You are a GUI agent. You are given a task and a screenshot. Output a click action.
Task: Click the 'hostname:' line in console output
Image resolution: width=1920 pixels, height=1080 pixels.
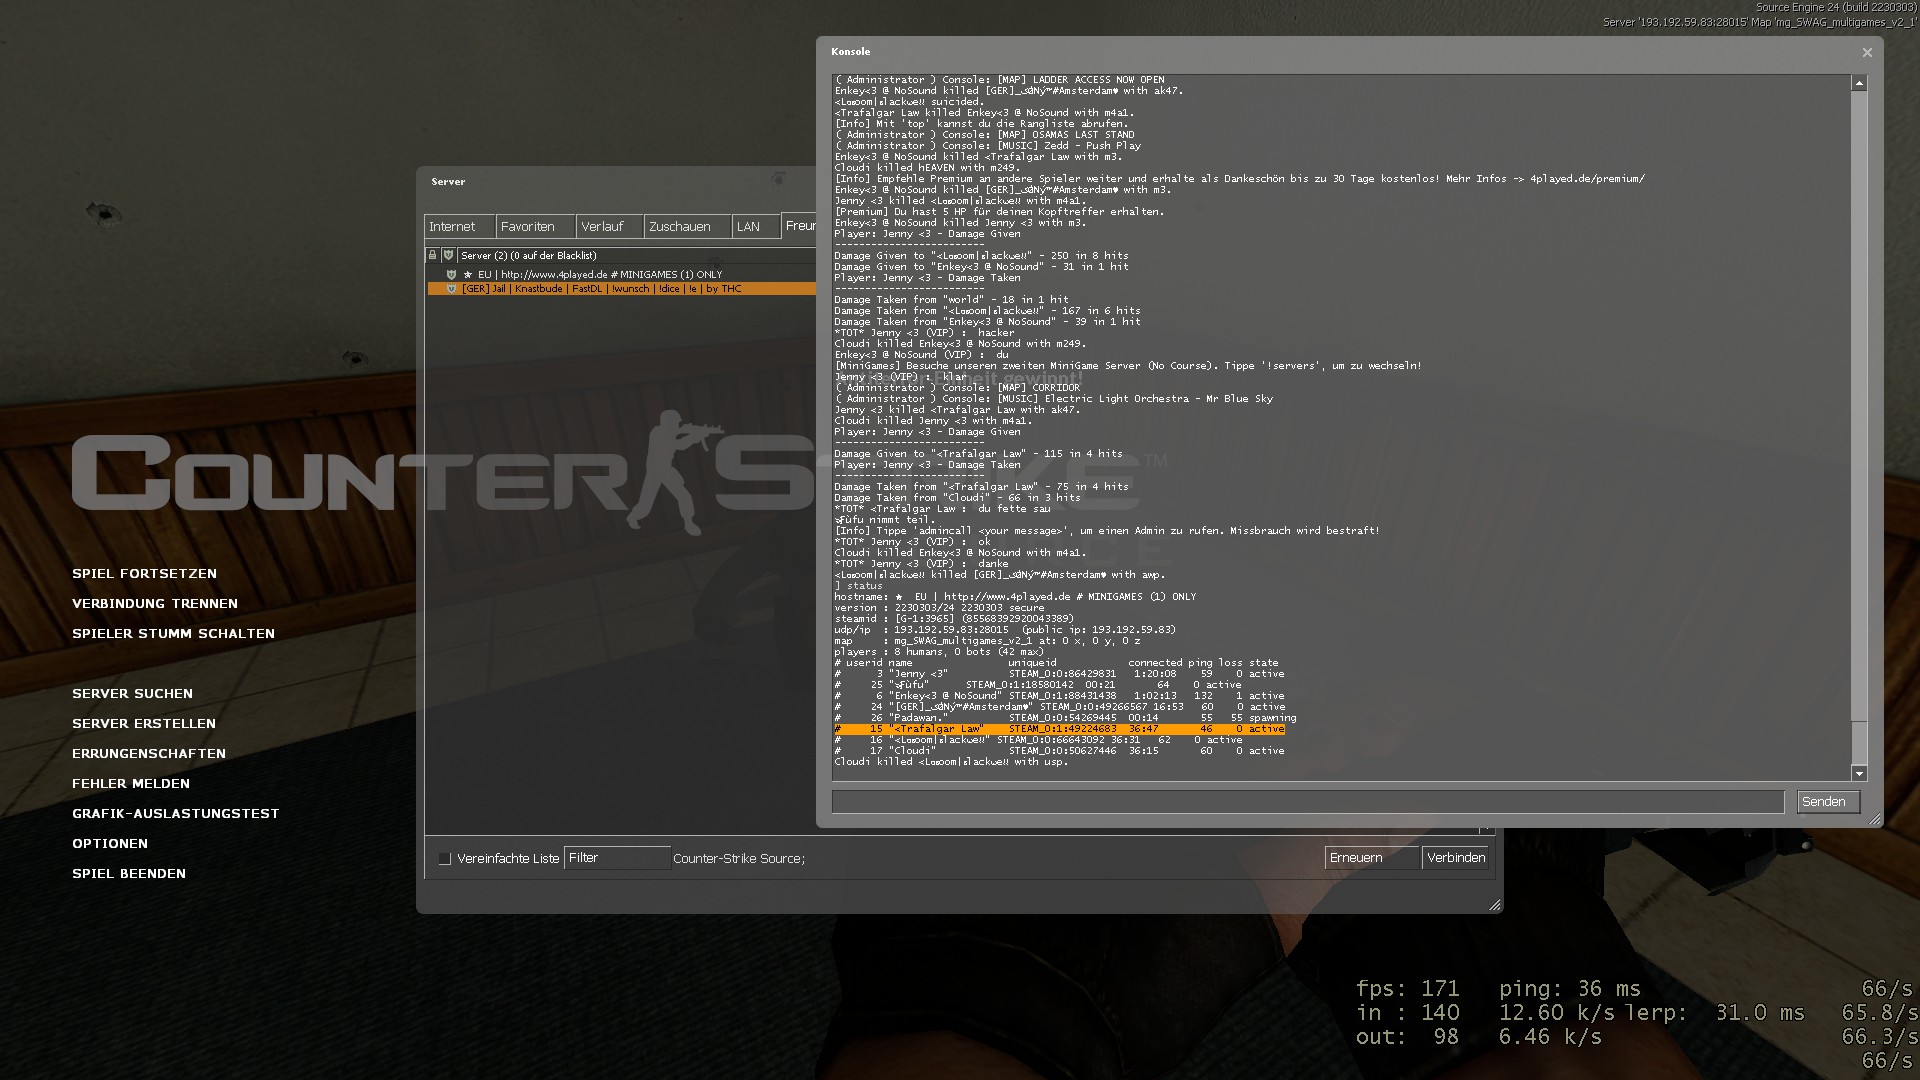pos(1015,597)
